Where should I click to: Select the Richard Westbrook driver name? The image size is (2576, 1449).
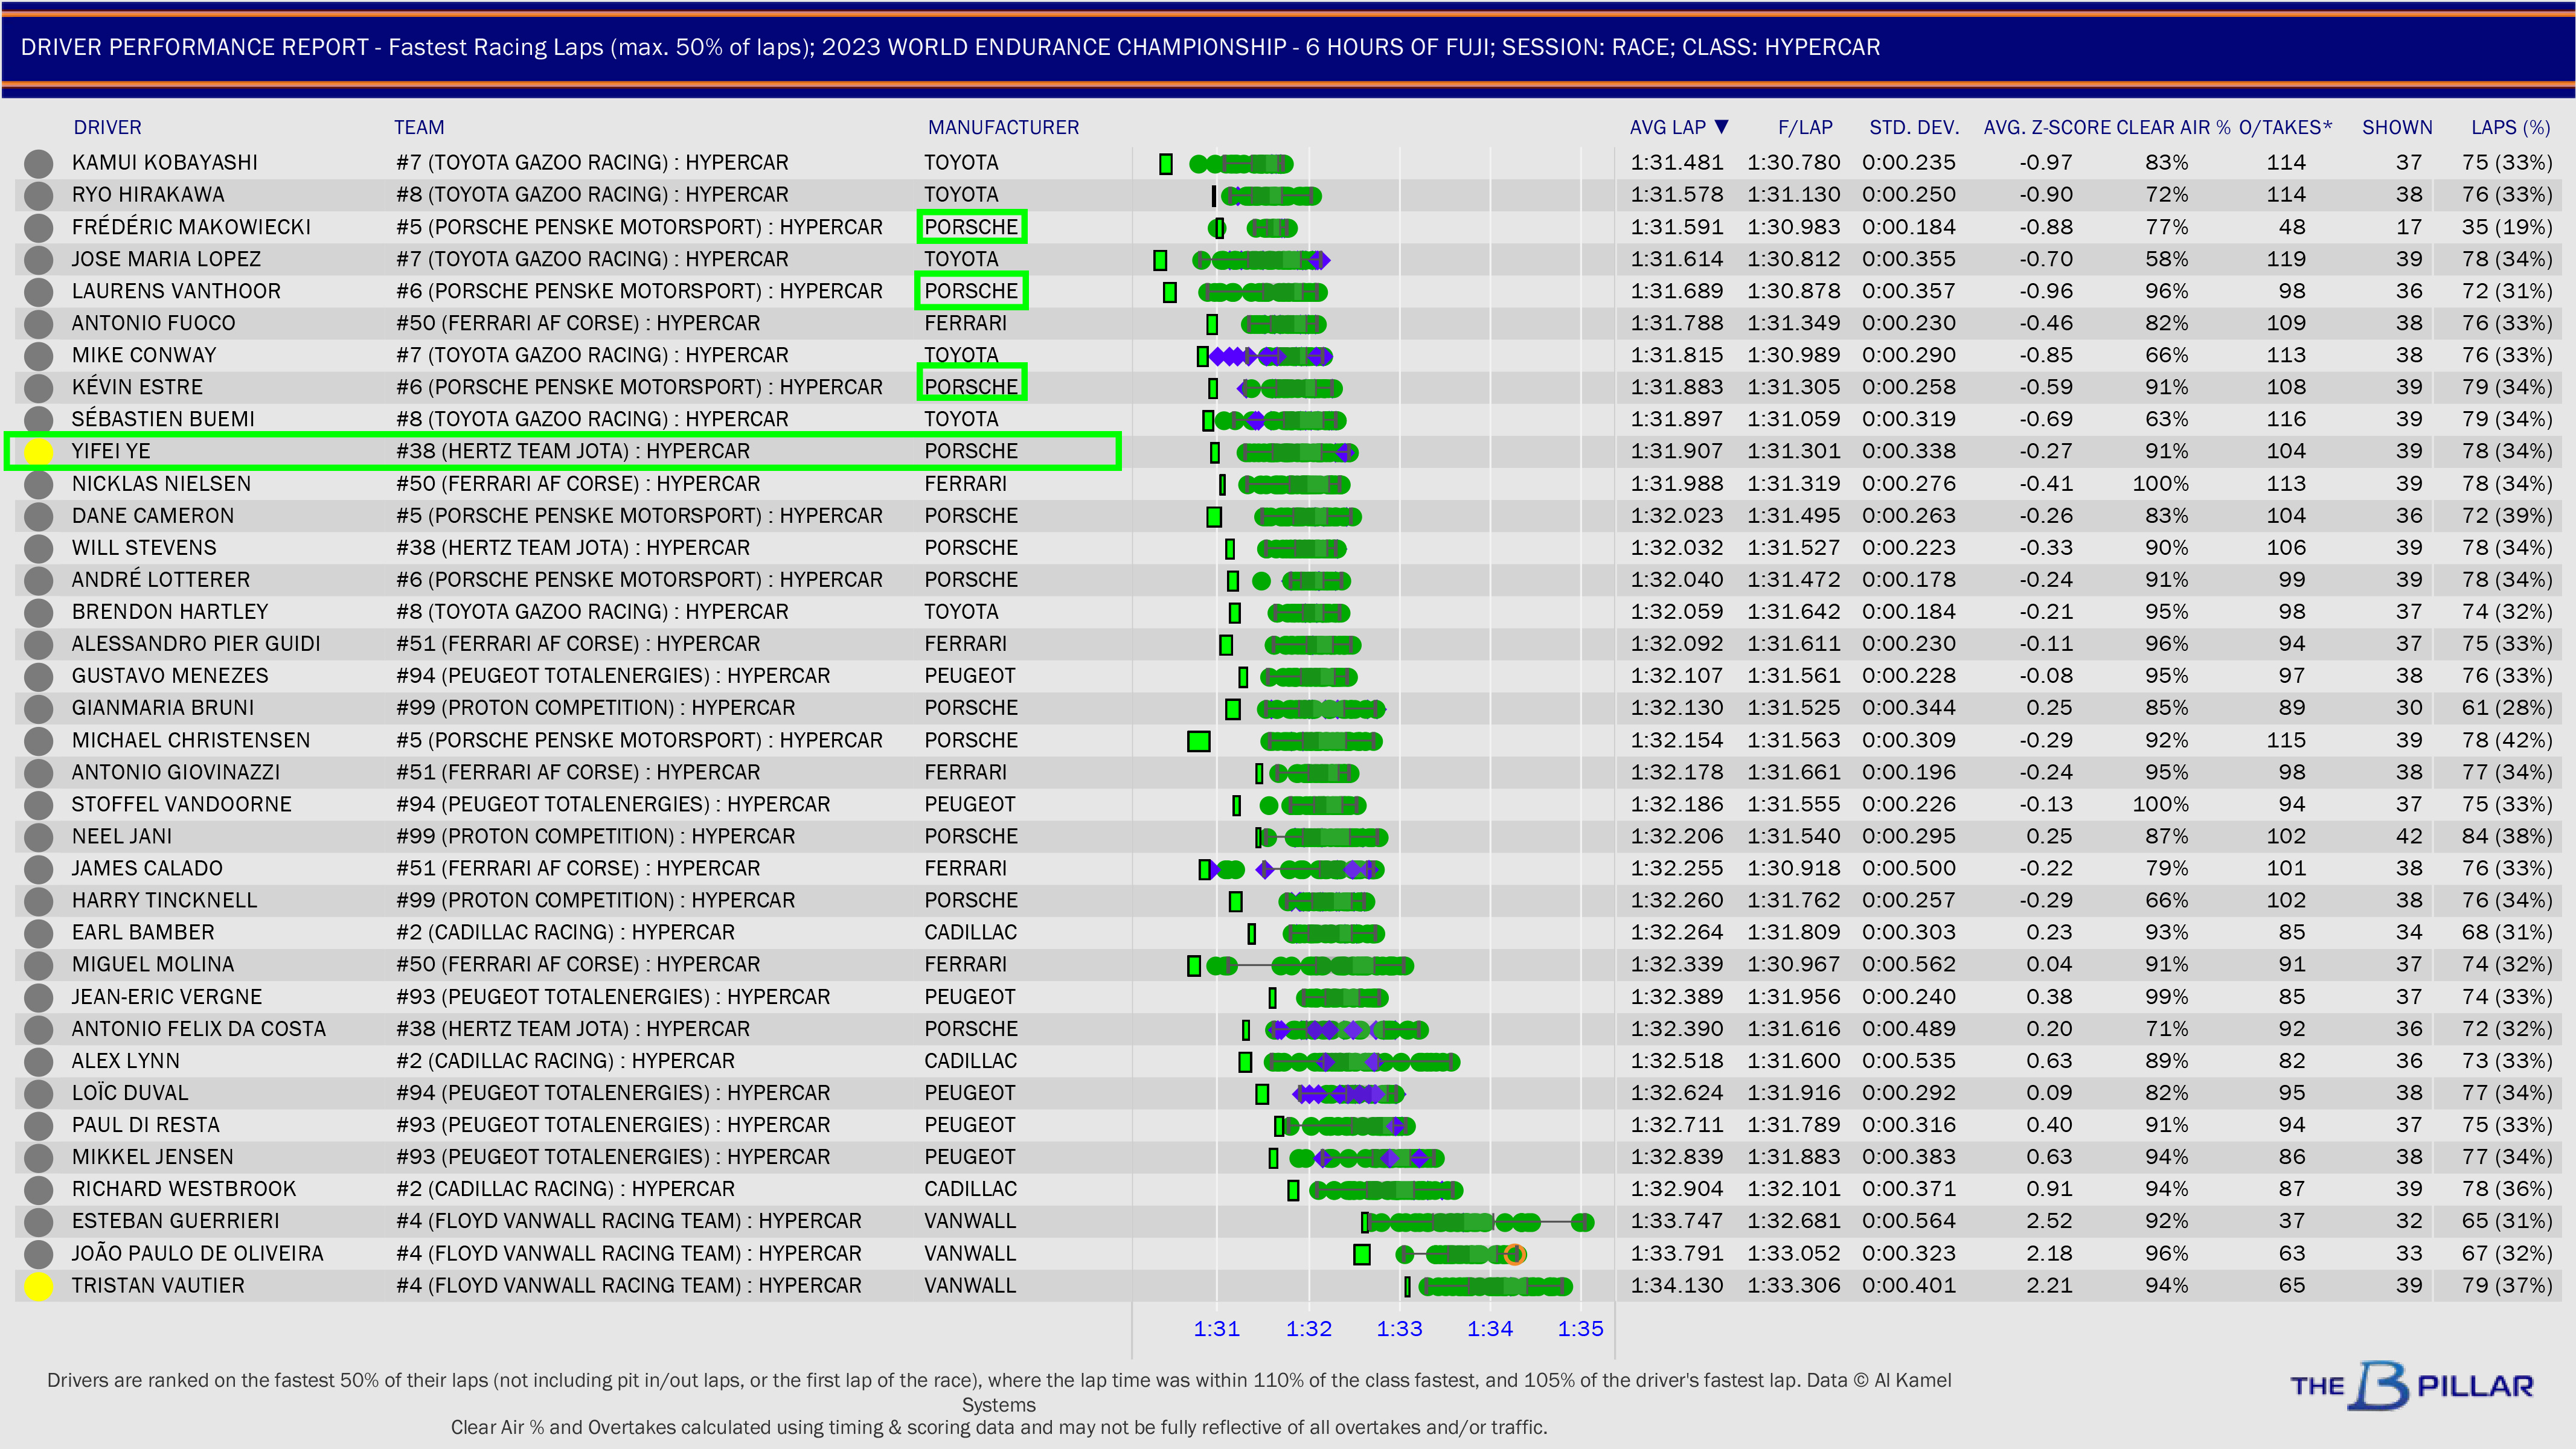point(184,1189)
